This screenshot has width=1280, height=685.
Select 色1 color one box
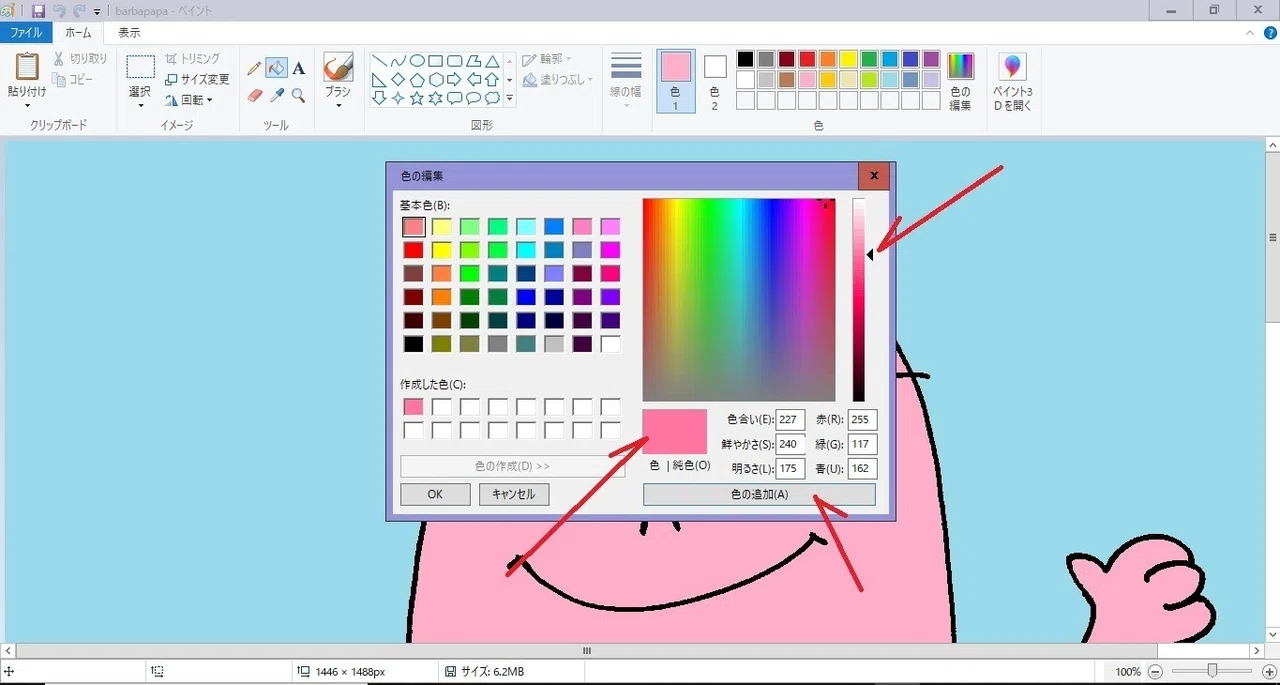676,80
